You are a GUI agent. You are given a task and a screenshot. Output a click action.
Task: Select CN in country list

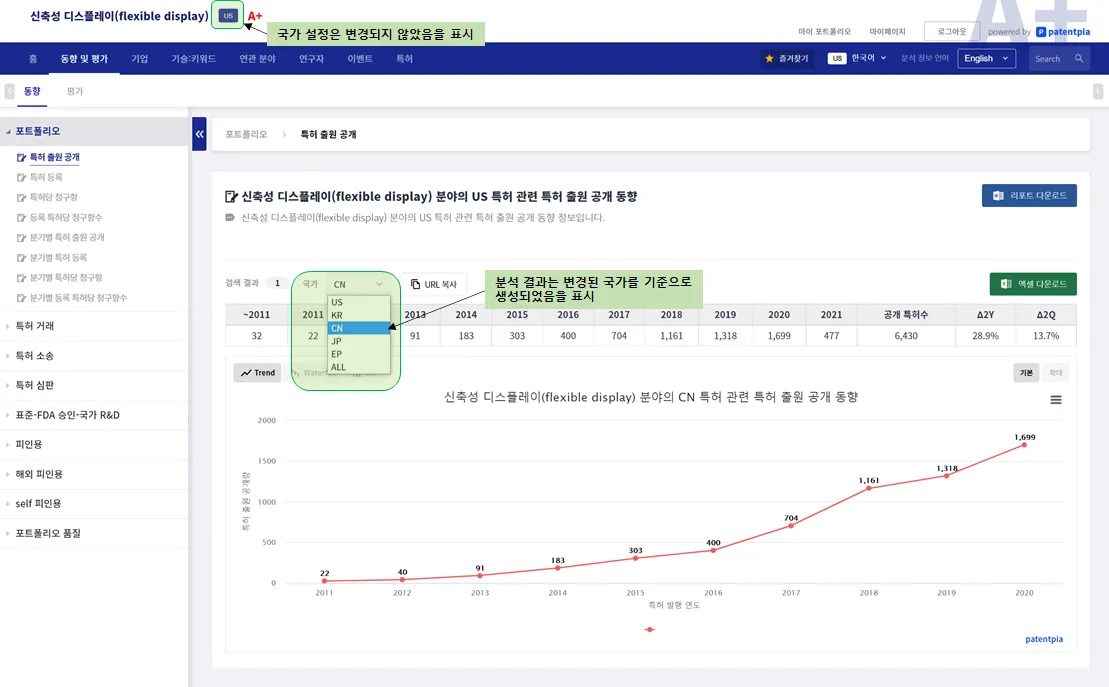(359, 328)
